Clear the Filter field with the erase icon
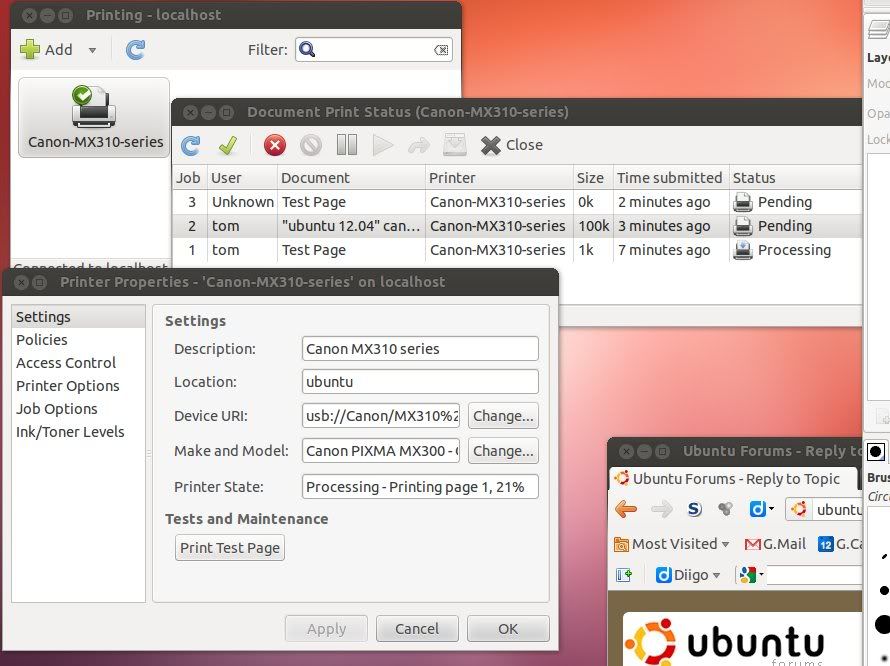 (441, 50)
